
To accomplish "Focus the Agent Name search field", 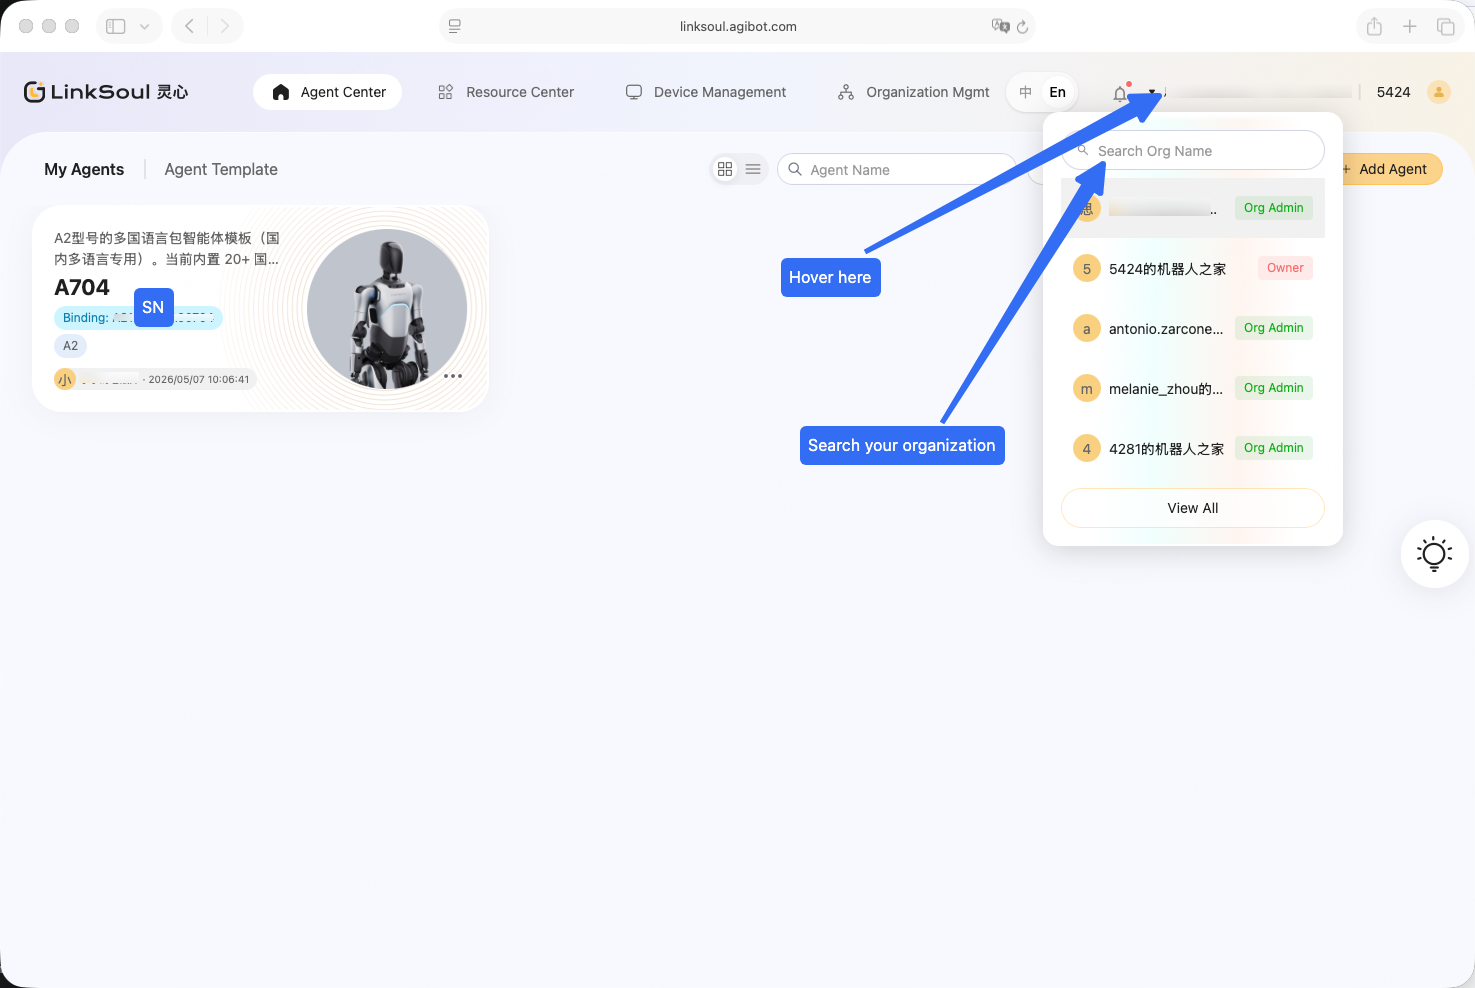I will pos(896,169).
